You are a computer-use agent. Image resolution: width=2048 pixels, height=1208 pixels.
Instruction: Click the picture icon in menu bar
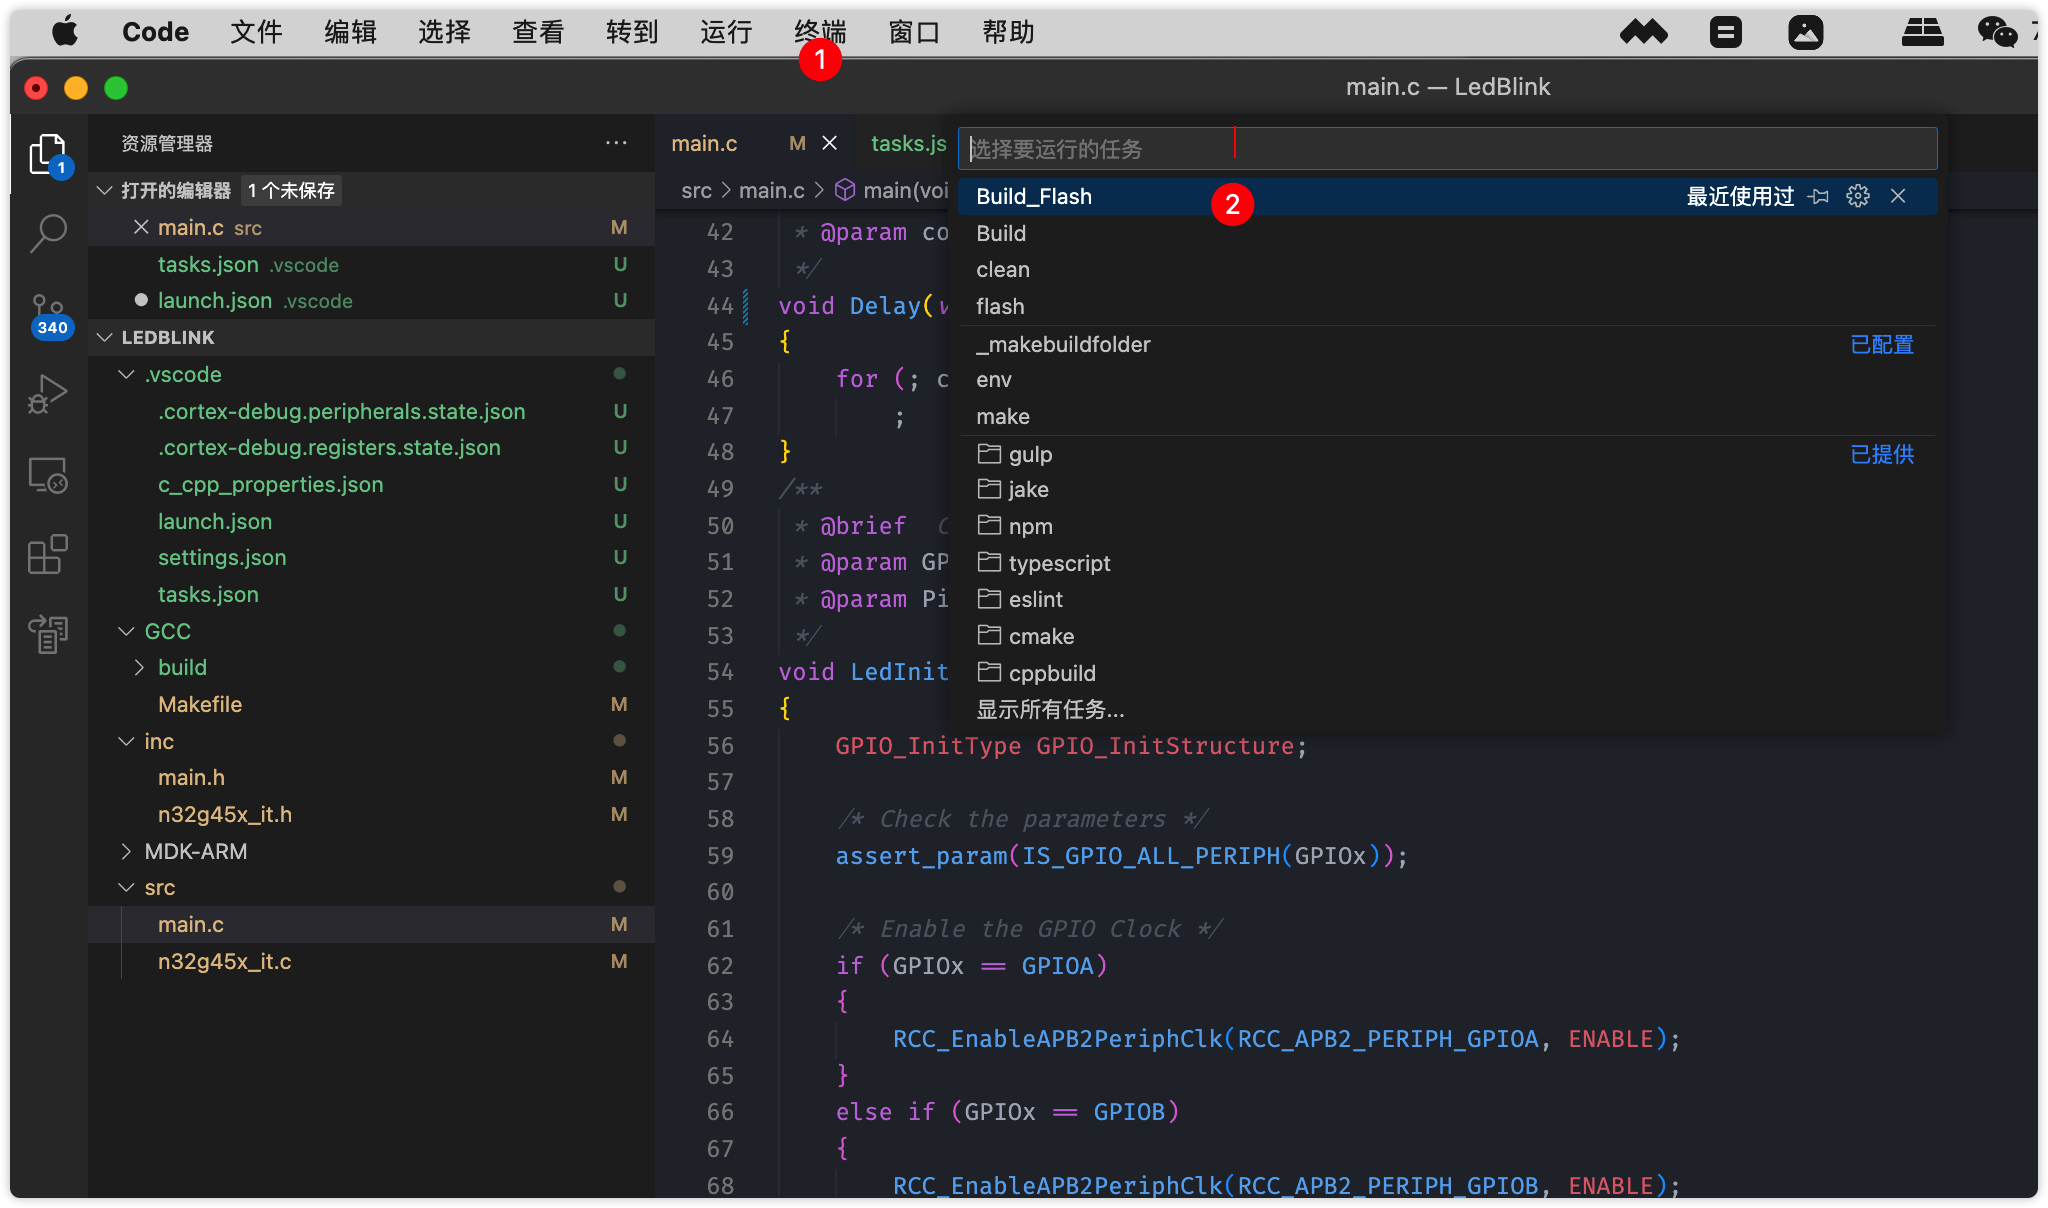tap(1805, 32)
